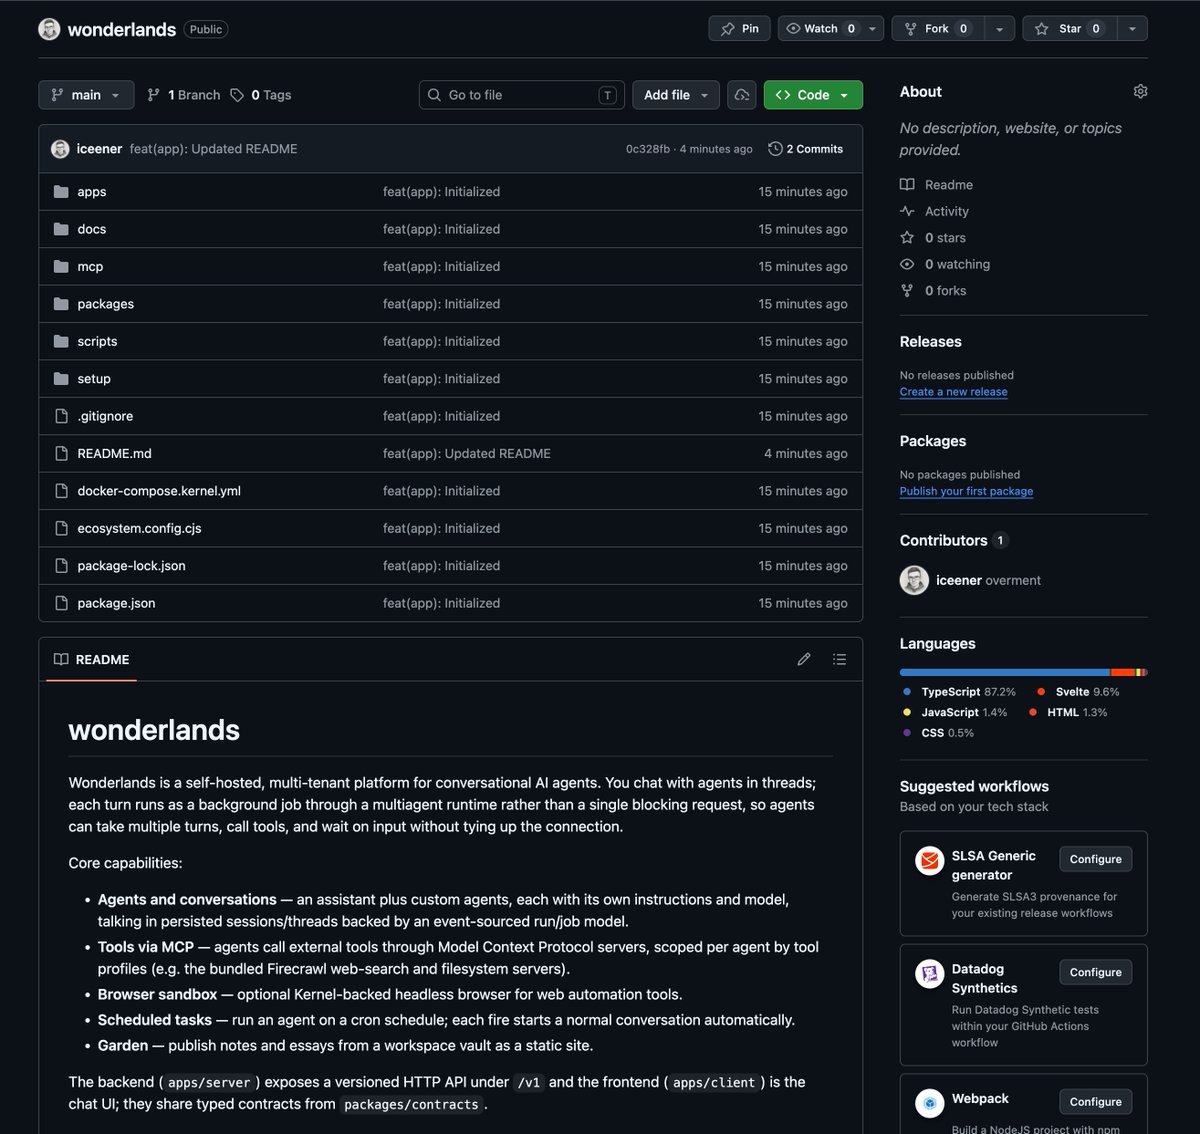The image size is (1200, 1134).
Task: Open the scripts folder
Action: point(97,341)
